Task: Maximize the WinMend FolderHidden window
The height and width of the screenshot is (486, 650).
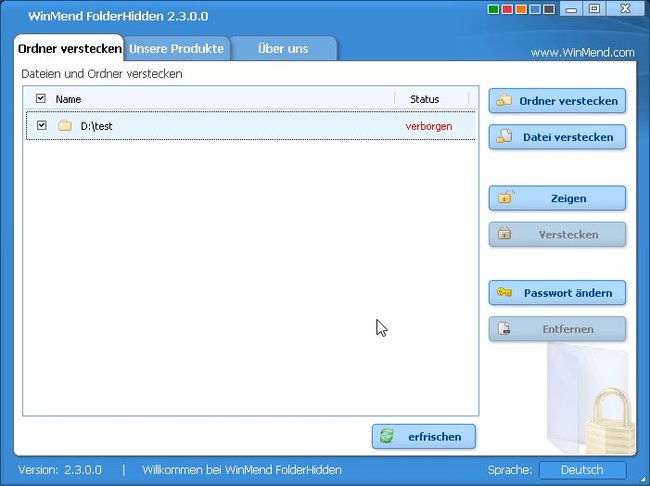Action: tap(594, 9)
